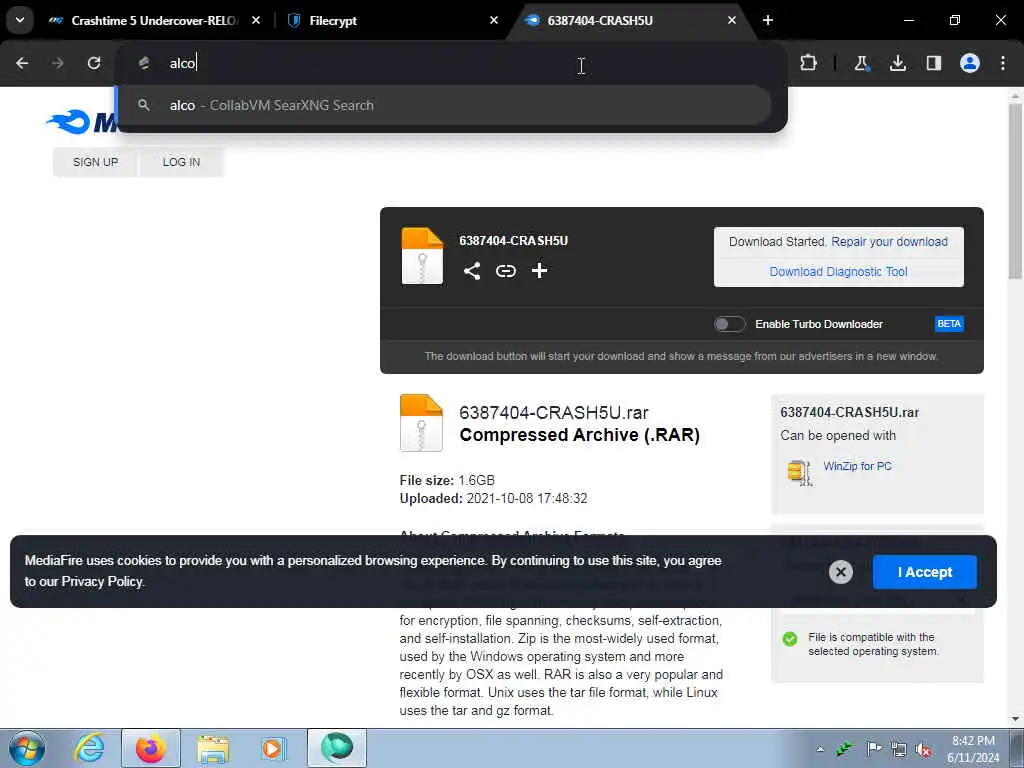1024x768 pixels.
Task: Click the network tray icon
Action: 899,749
